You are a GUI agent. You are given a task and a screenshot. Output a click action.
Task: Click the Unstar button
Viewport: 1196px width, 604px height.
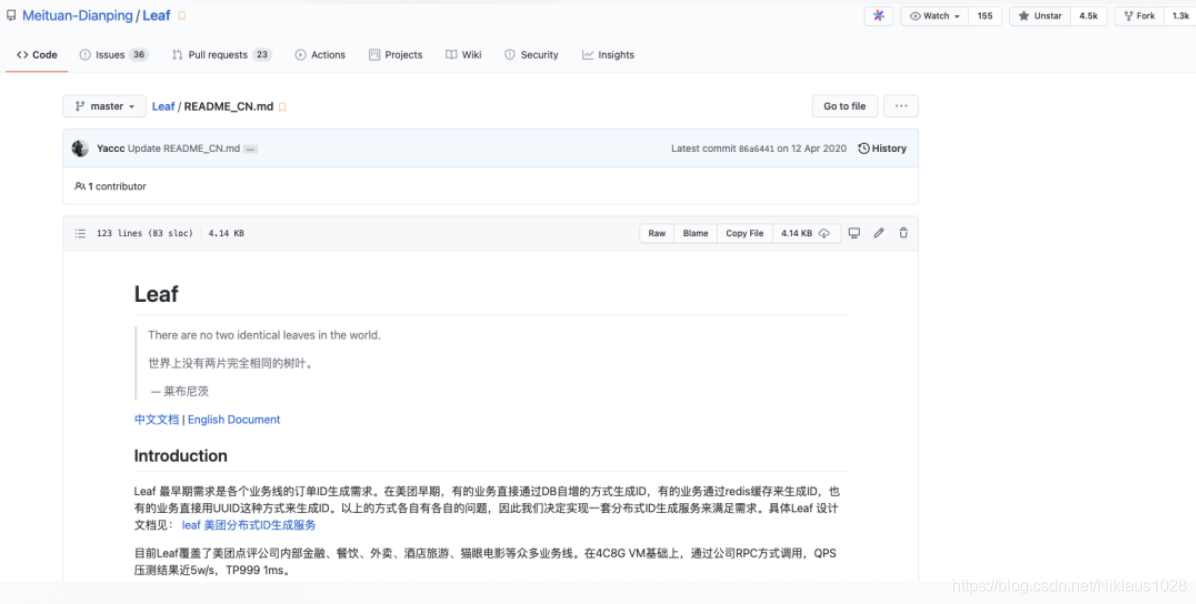click(x=1040, y=16)
